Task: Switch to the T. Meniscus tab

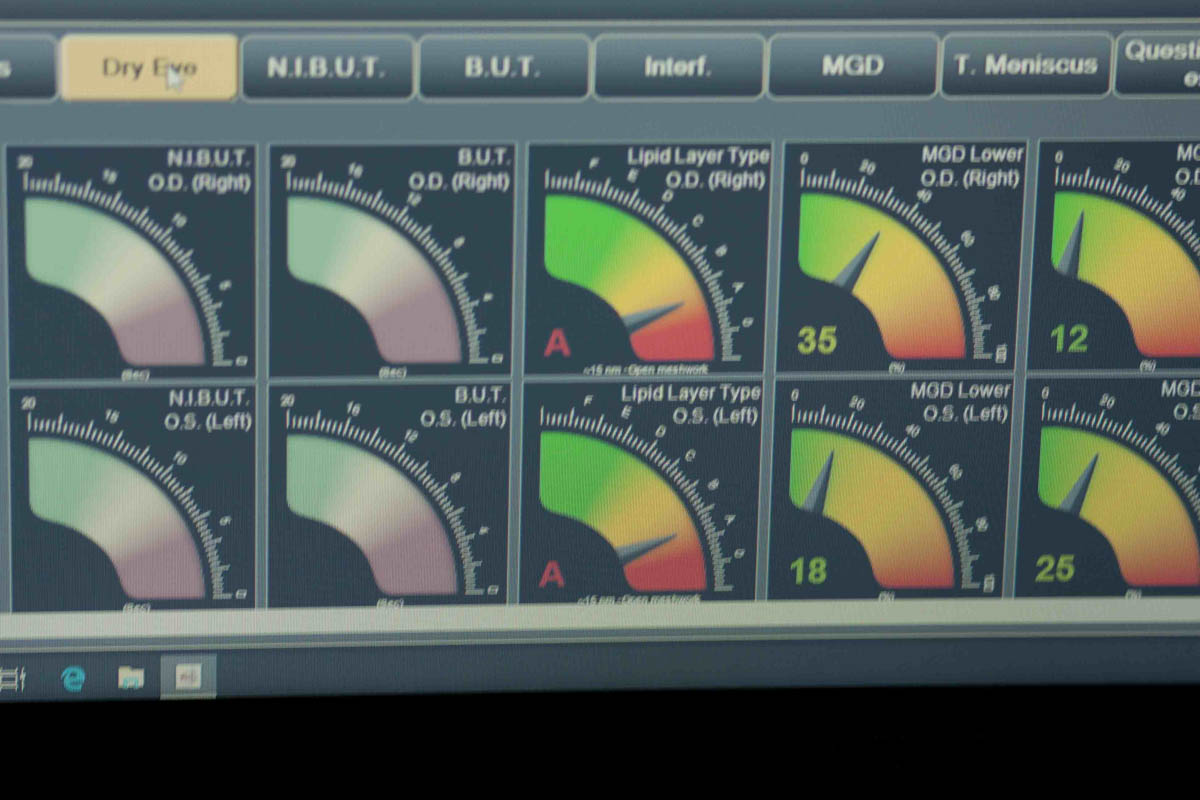Action: (1026, 66)
